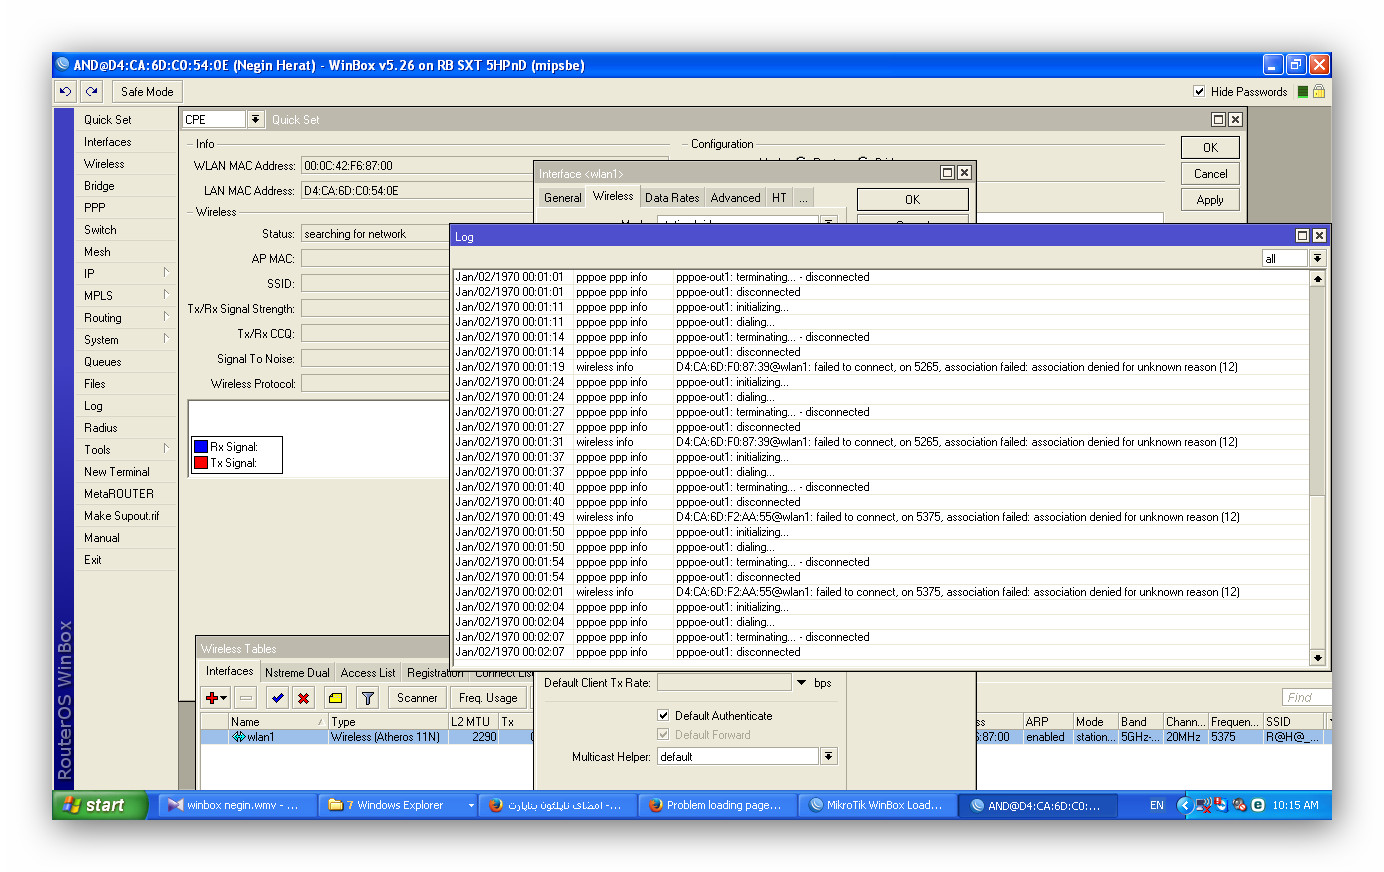Restore the Interface wlan1 dialog size
1384x872 pixels.
point(947,173)
